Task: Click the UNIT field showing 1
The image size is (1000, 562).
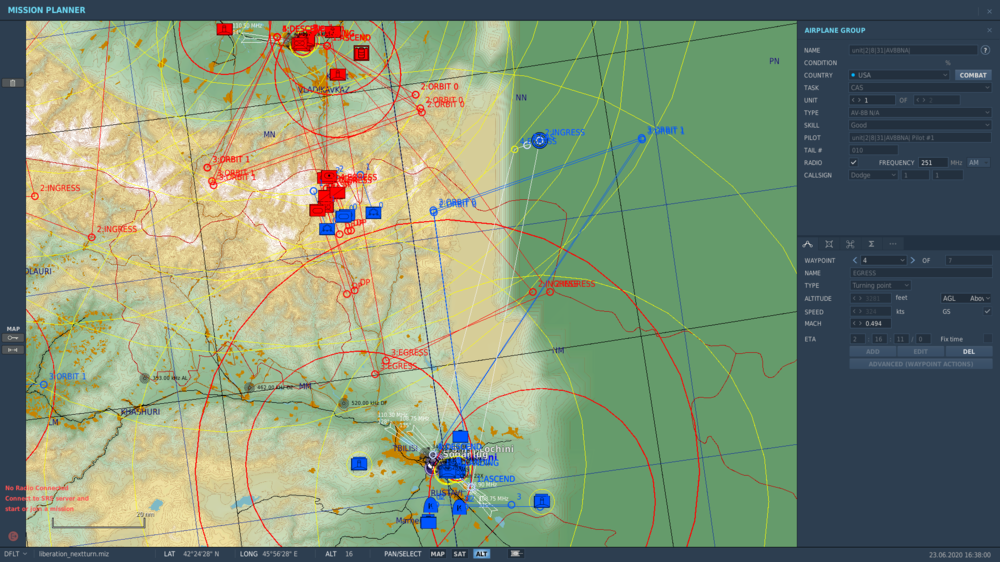Action: 872,100
